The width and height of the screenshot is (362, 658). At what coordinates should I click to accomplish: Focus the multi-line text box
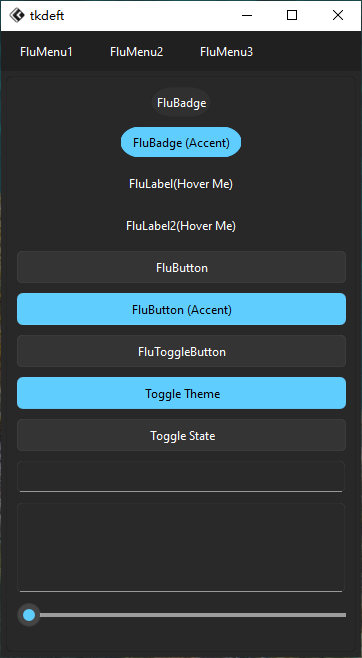[181, 548]
